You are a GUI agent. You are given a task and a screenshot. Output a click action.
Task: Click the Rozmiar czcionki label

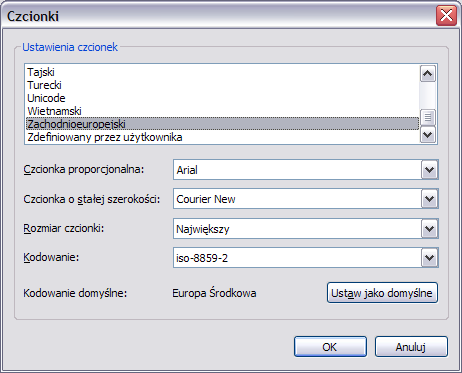[64, 228]
